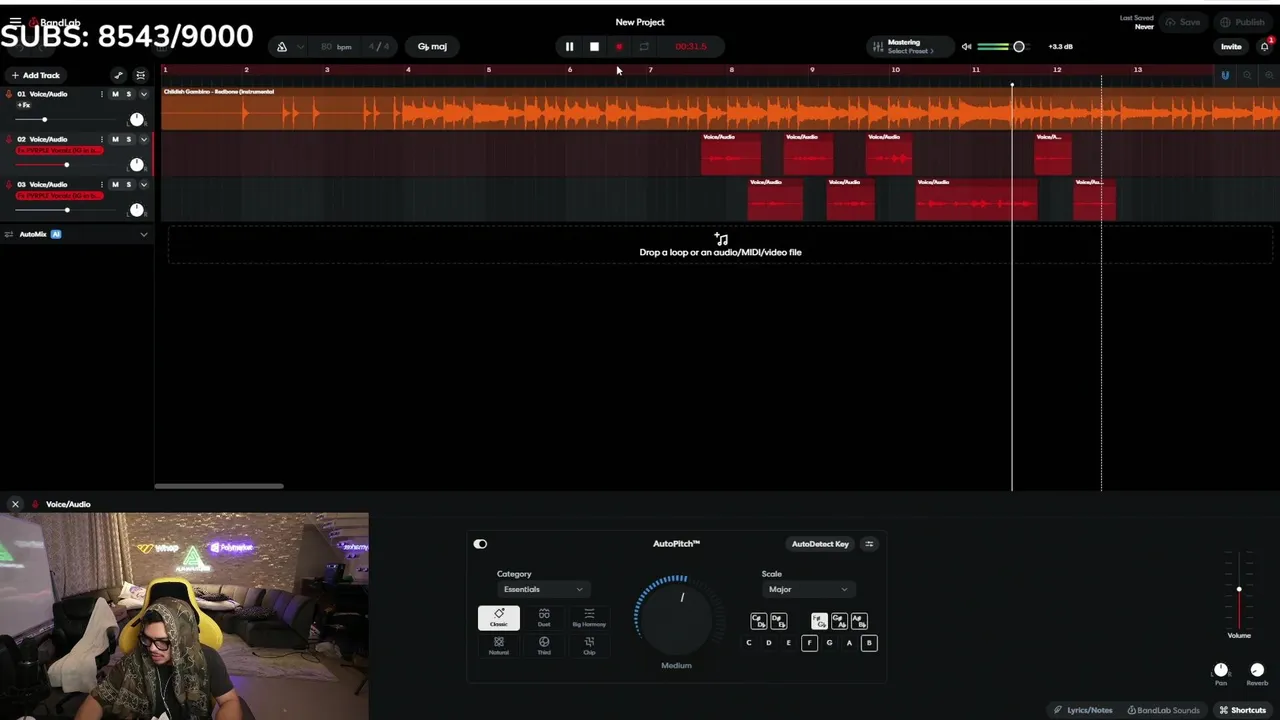Select the Chip AutoPitch preset
The image size is (1280, 720).
(x=589, y=646)
